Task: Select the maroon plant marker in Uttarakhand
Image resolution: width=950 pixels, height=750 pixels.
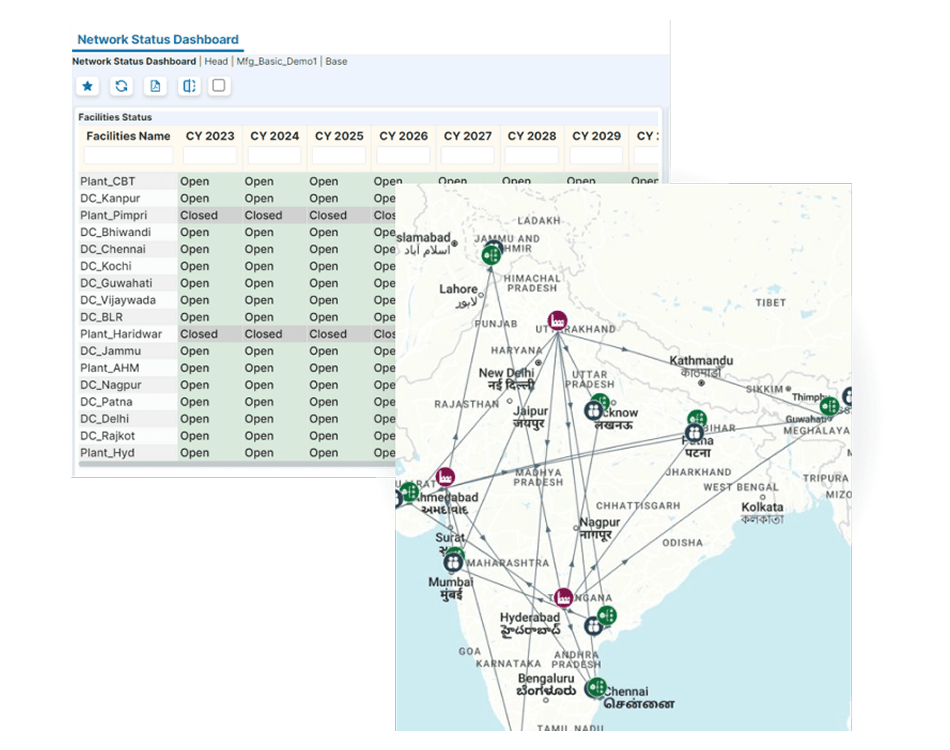Action: point(557,320)
